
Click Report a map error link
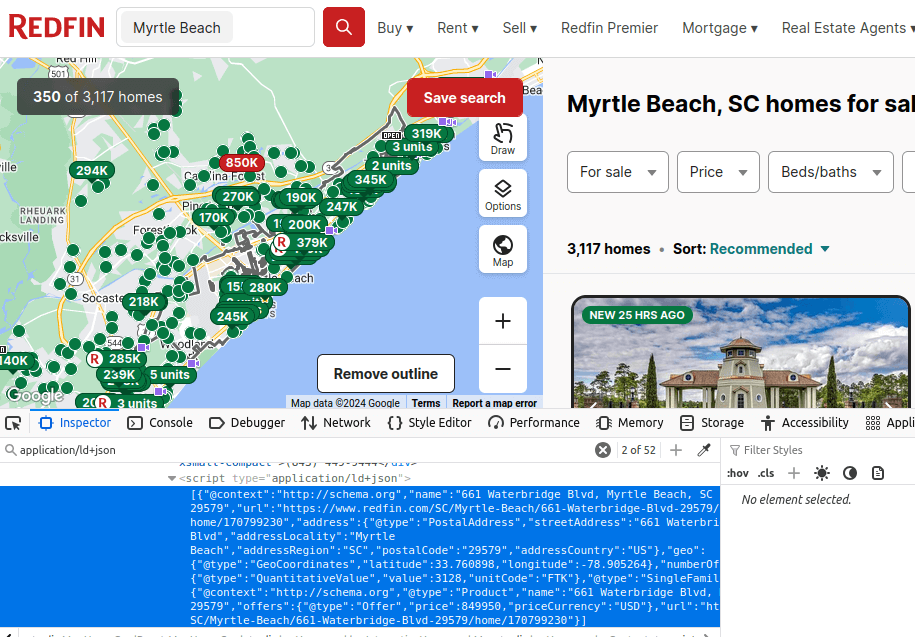tap(494, 403)
